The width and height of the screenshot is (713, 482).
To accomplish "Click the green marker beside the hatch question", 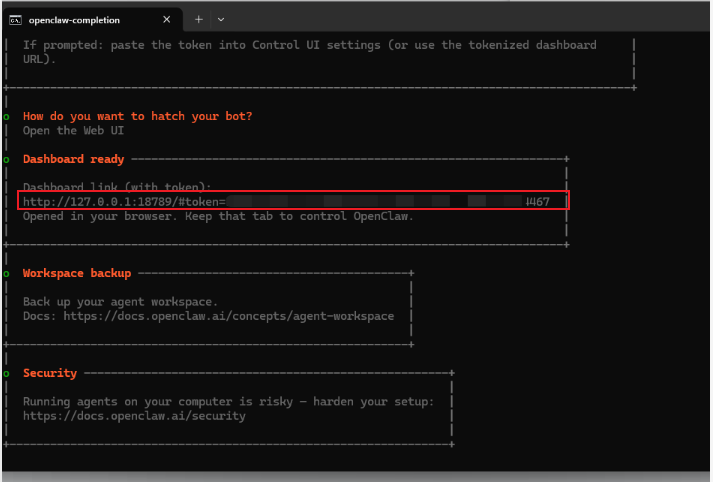I will (x=6, y=117).
